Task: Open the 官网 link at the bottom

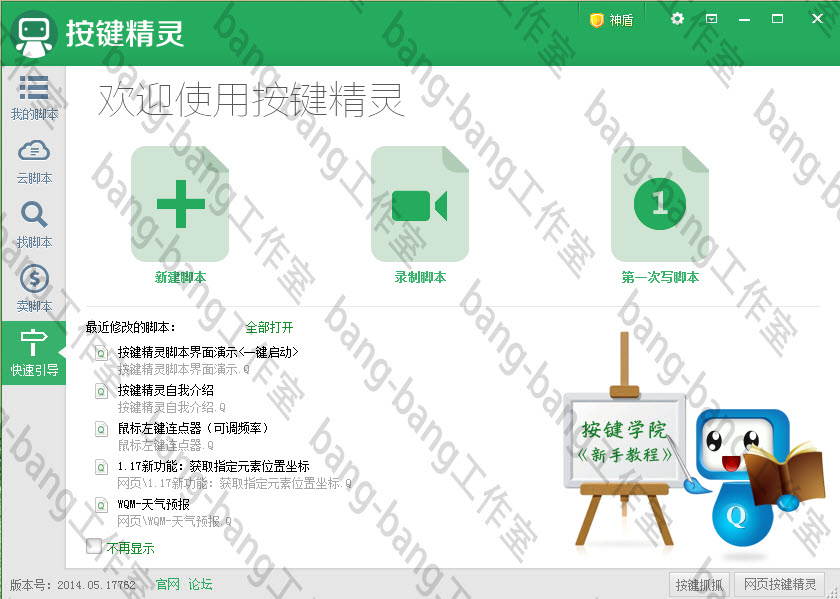Action: 168,584
